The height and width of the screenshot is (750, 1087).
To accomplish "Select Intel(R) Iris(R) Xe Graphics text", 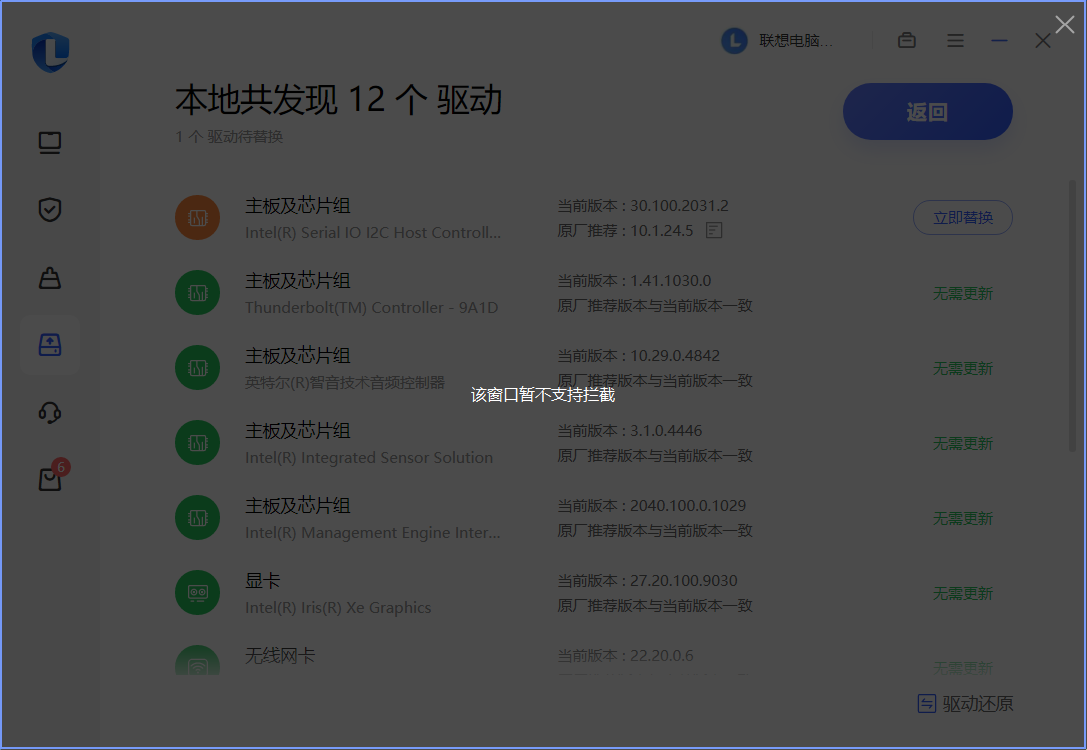I will coord(338,607).
